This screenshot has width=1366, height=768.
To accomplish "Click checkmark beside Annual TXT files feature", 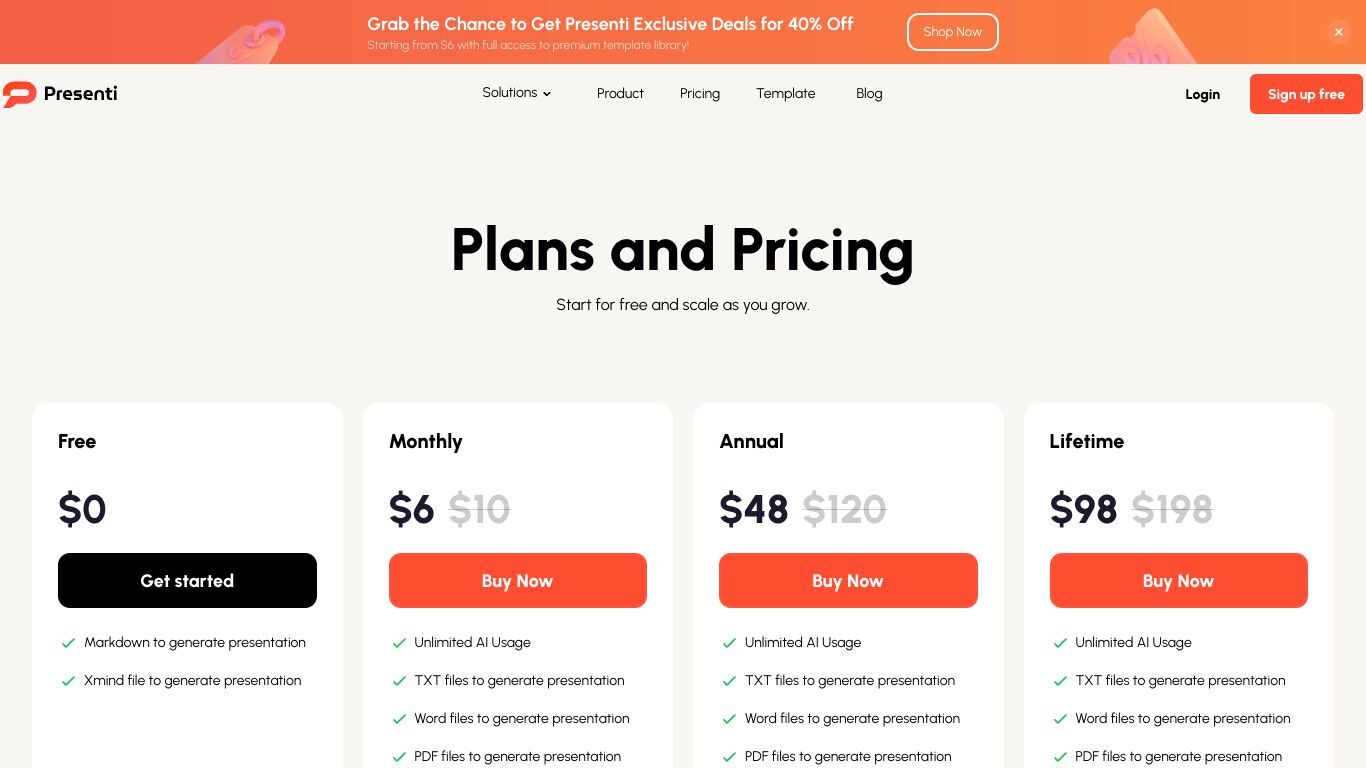I will coord(729,681).
